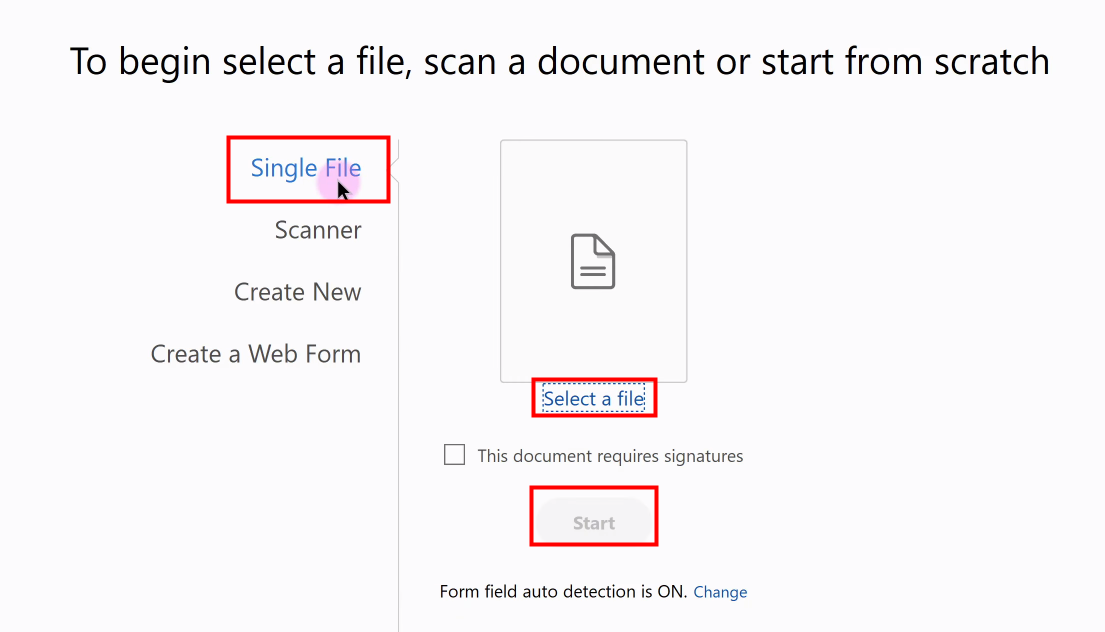
Task: Enable the document requires signatures checkbox
Action: (454, 454)
